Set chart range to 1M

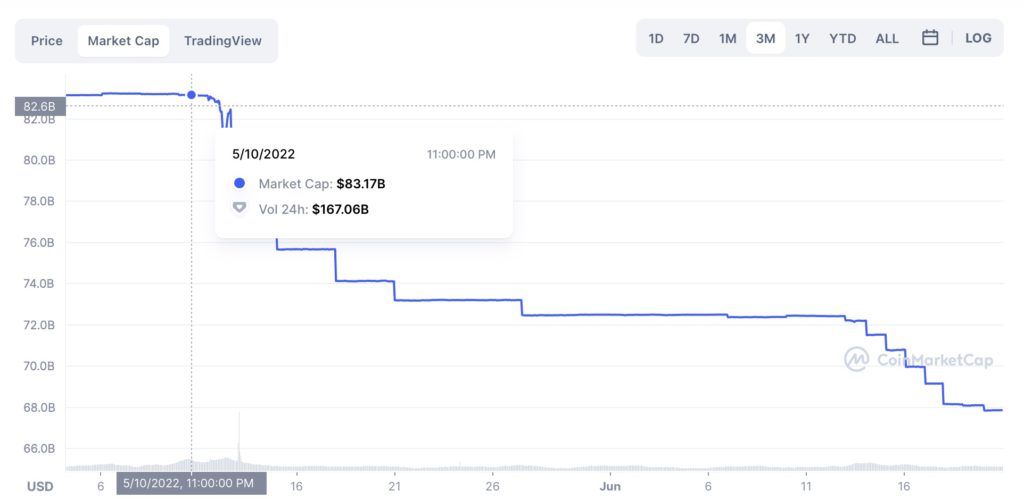pos(727,39)
